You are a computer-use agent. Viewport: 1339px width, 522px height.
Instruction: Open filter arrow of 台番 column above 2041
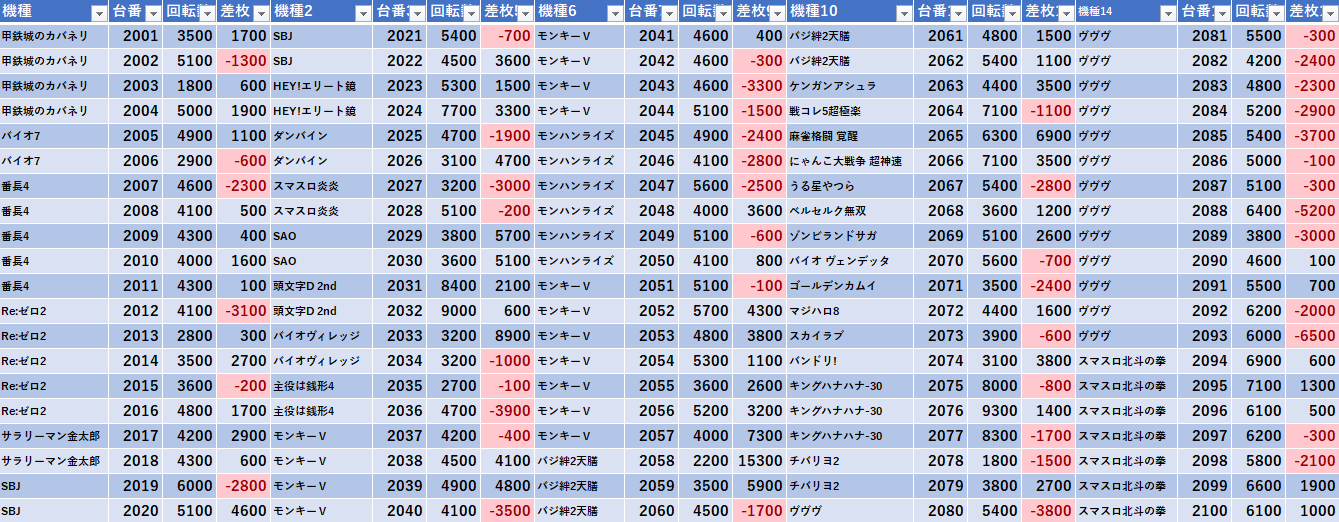[x=667, y=13]
